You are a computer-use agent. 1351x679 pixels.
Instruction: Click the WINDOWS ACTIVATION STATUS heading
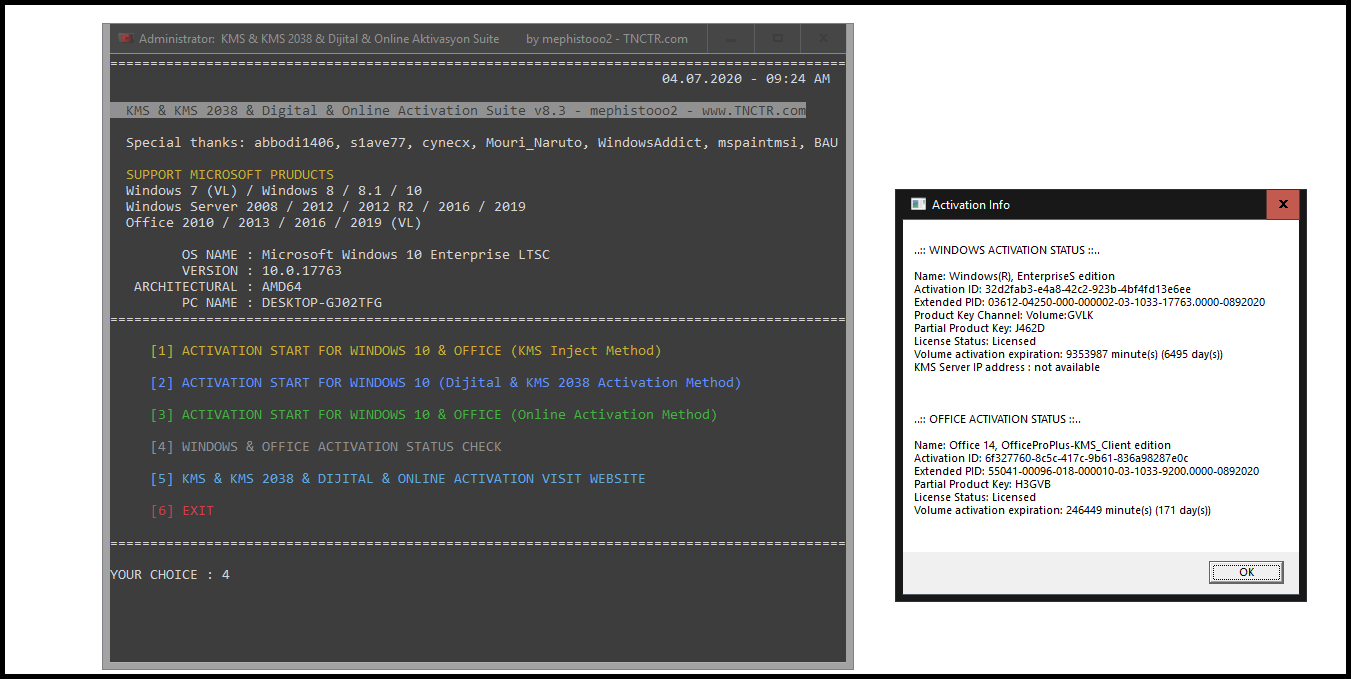[x=1007, y=250]
